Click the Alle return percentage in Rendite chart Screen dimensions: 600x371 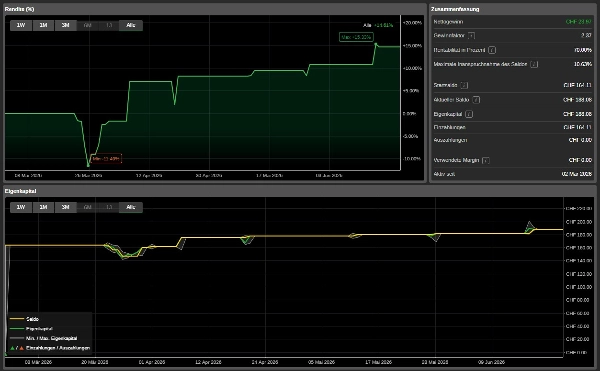click(383, 25)
